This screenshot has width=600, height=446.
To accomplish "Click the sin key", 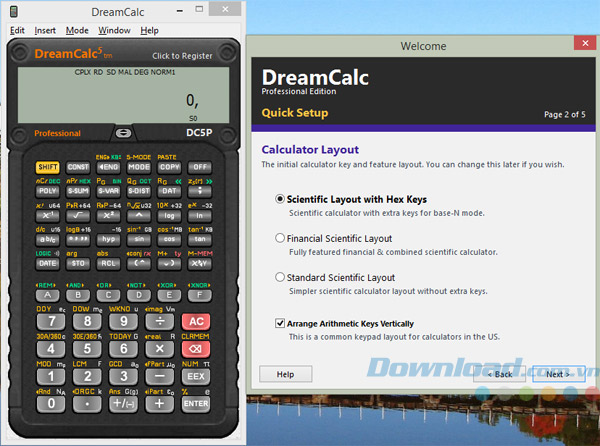I will click(139, 239).
